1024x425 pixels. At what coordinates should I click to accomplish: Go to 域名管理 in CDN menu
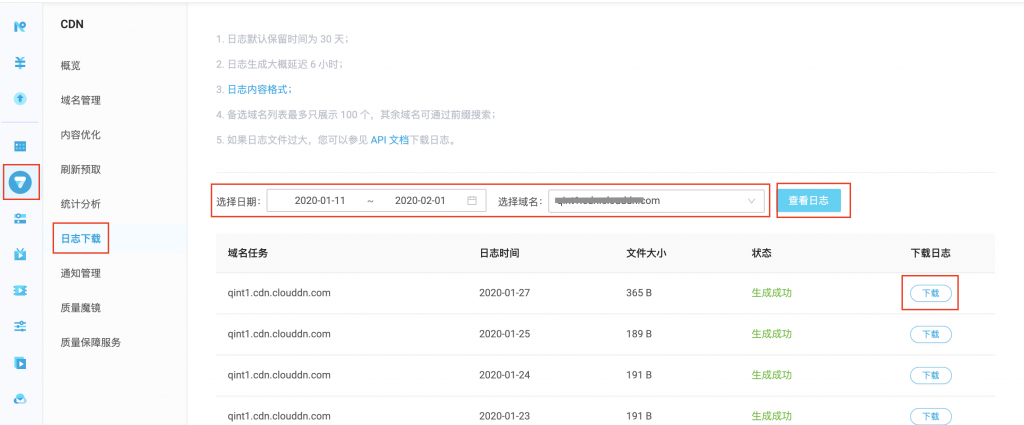pos(80,100)
